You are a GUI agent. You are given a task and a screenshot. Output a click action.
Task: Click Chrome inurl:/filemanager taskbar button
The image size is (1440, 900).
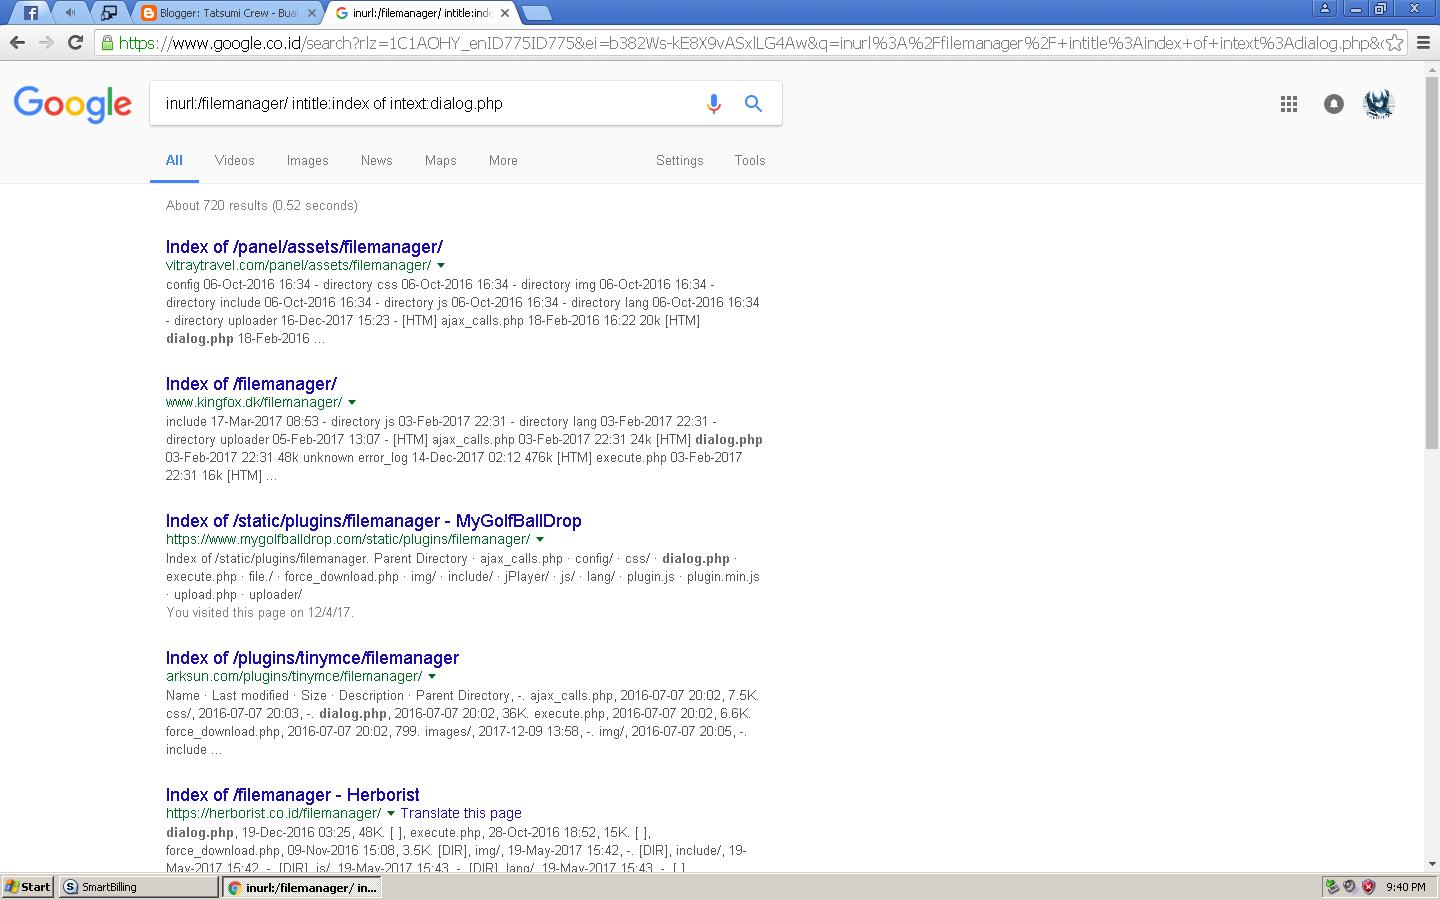pyautogui.click(x=302, y=887)
